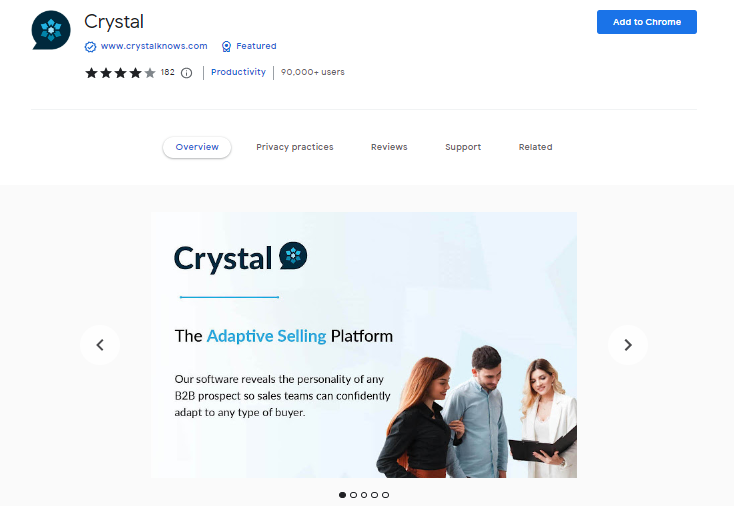Click the verified publisher badge icon

pos(90,46)
